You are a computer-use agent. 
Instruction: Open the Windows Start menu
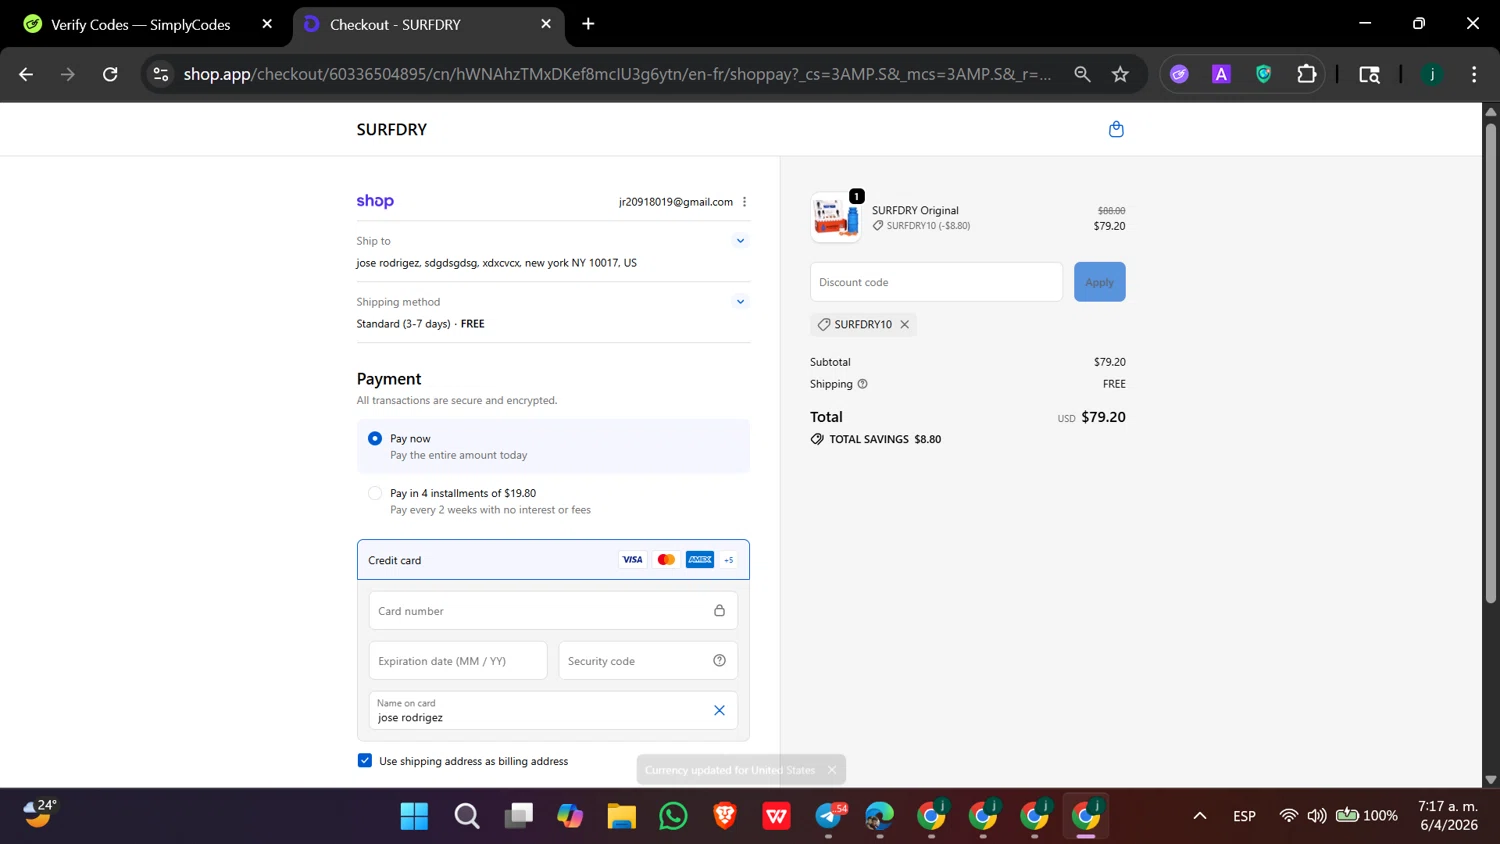coord(414,816)
